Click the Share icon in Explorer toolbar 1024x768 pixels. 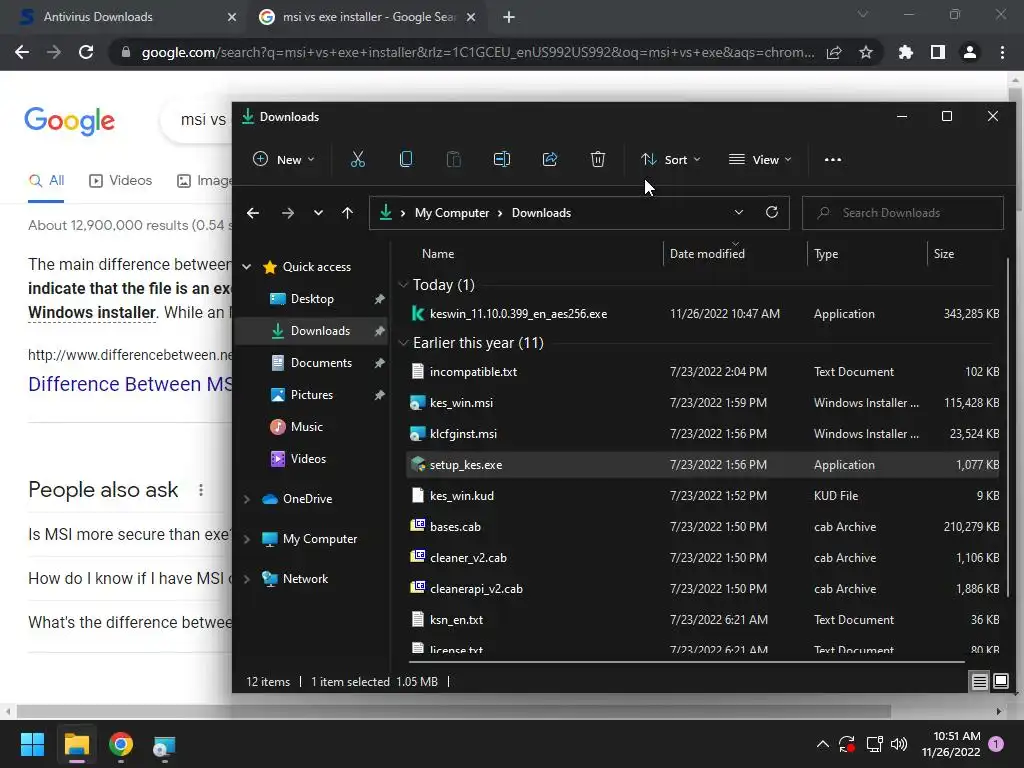[550, 159]
